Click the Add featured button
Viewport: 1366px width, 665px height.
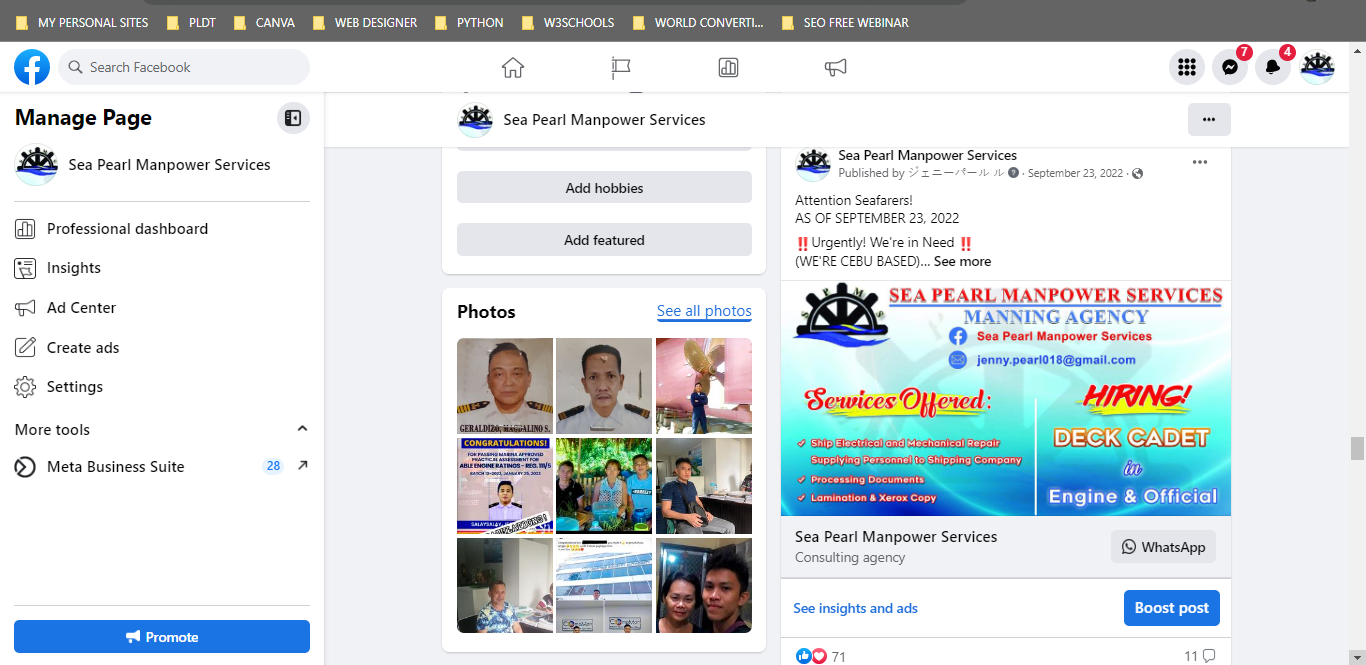point(604,240)
